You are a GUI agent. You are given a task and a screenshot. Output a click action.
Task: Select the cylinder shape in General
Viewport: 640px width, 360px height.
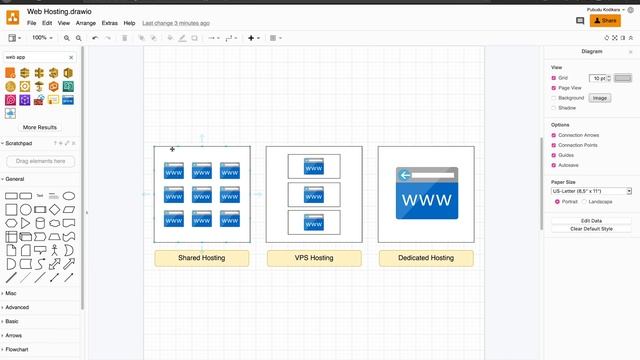40,223
